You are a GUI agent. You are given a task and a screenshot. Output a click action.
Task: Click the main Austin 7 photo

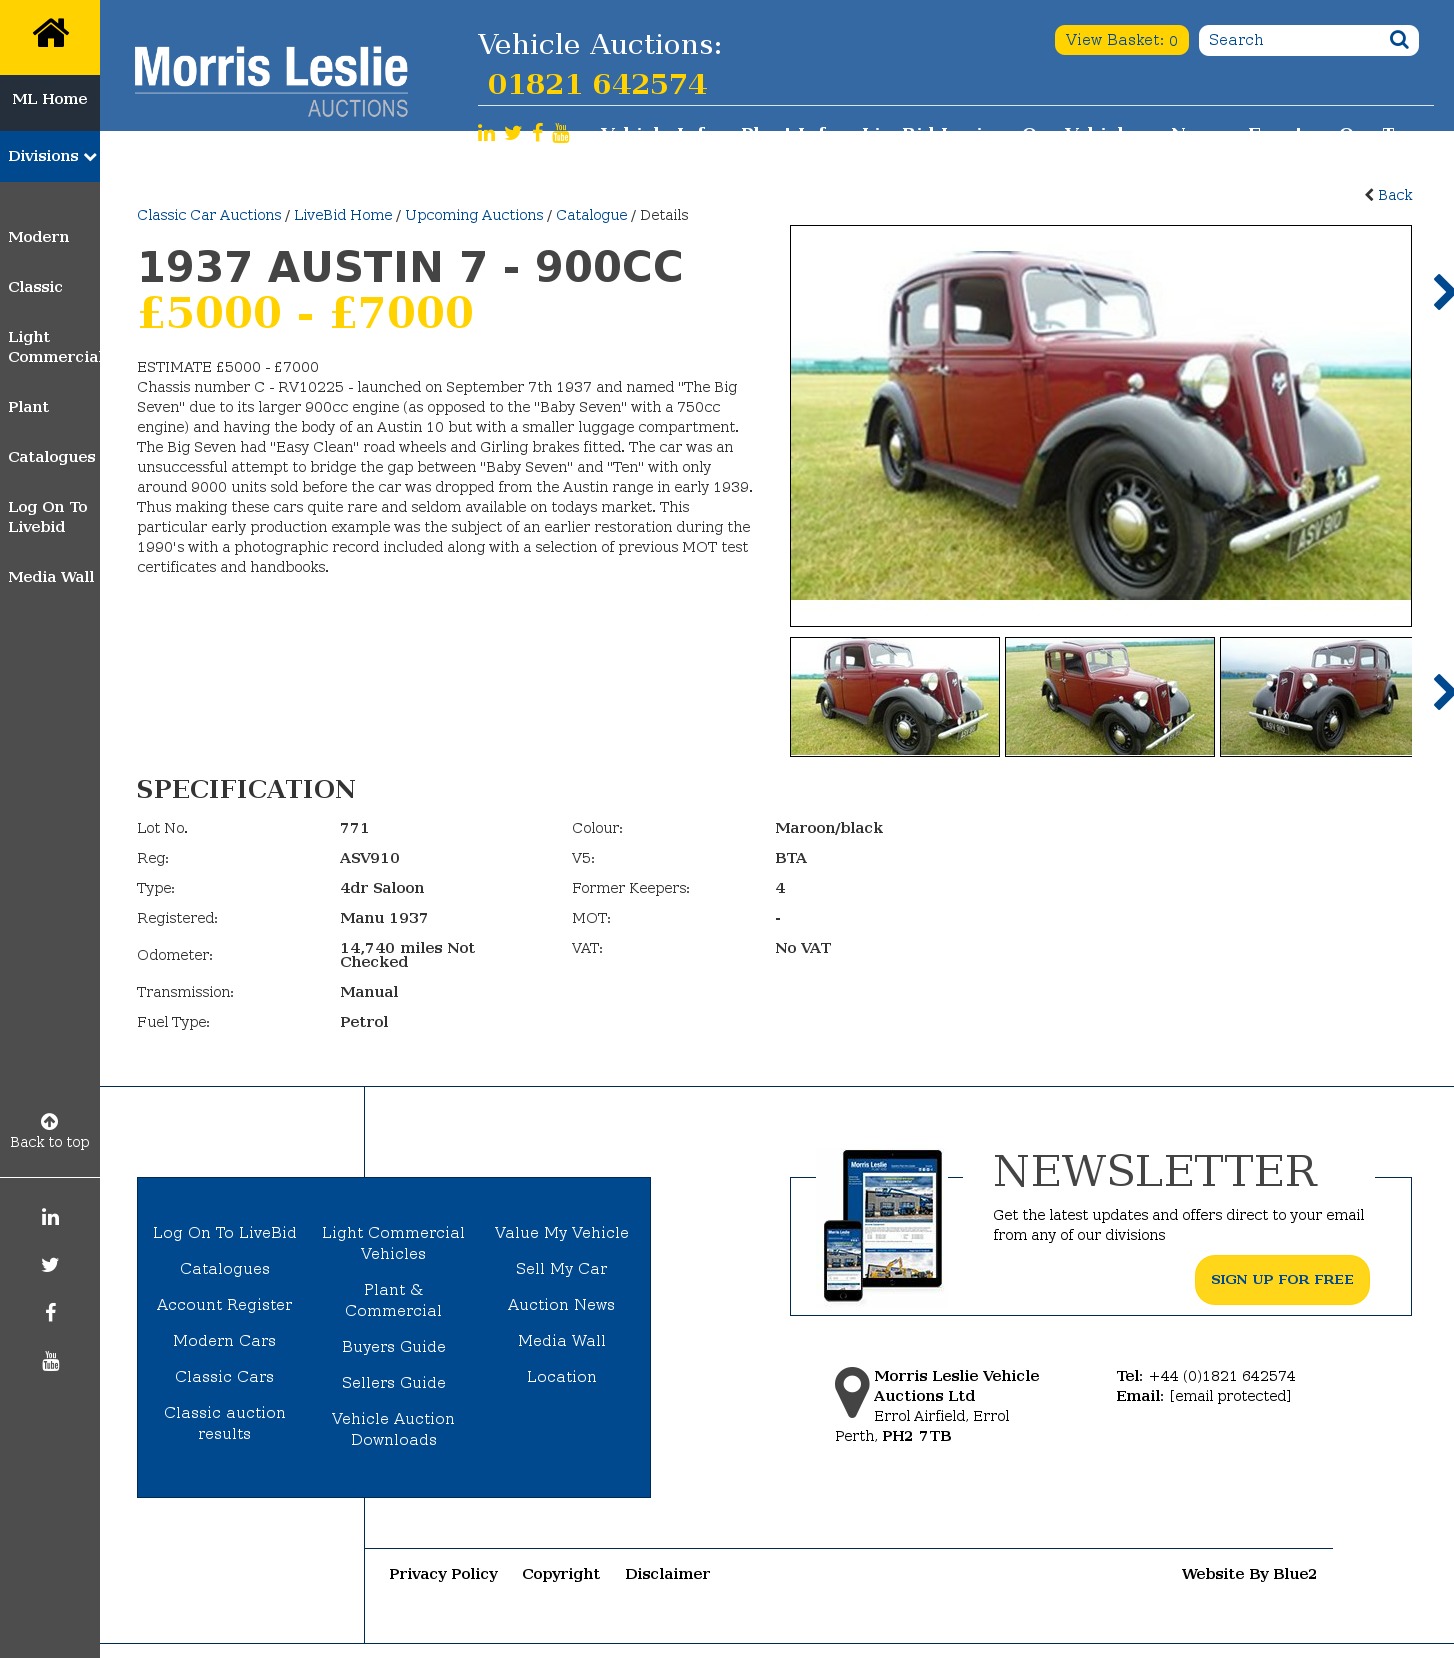click(x=1101, y=426)
